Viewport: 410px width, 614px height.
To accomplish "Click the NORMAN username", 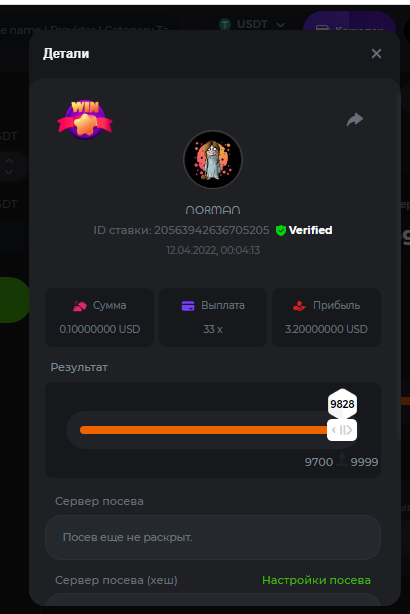I will coord(213,210).
